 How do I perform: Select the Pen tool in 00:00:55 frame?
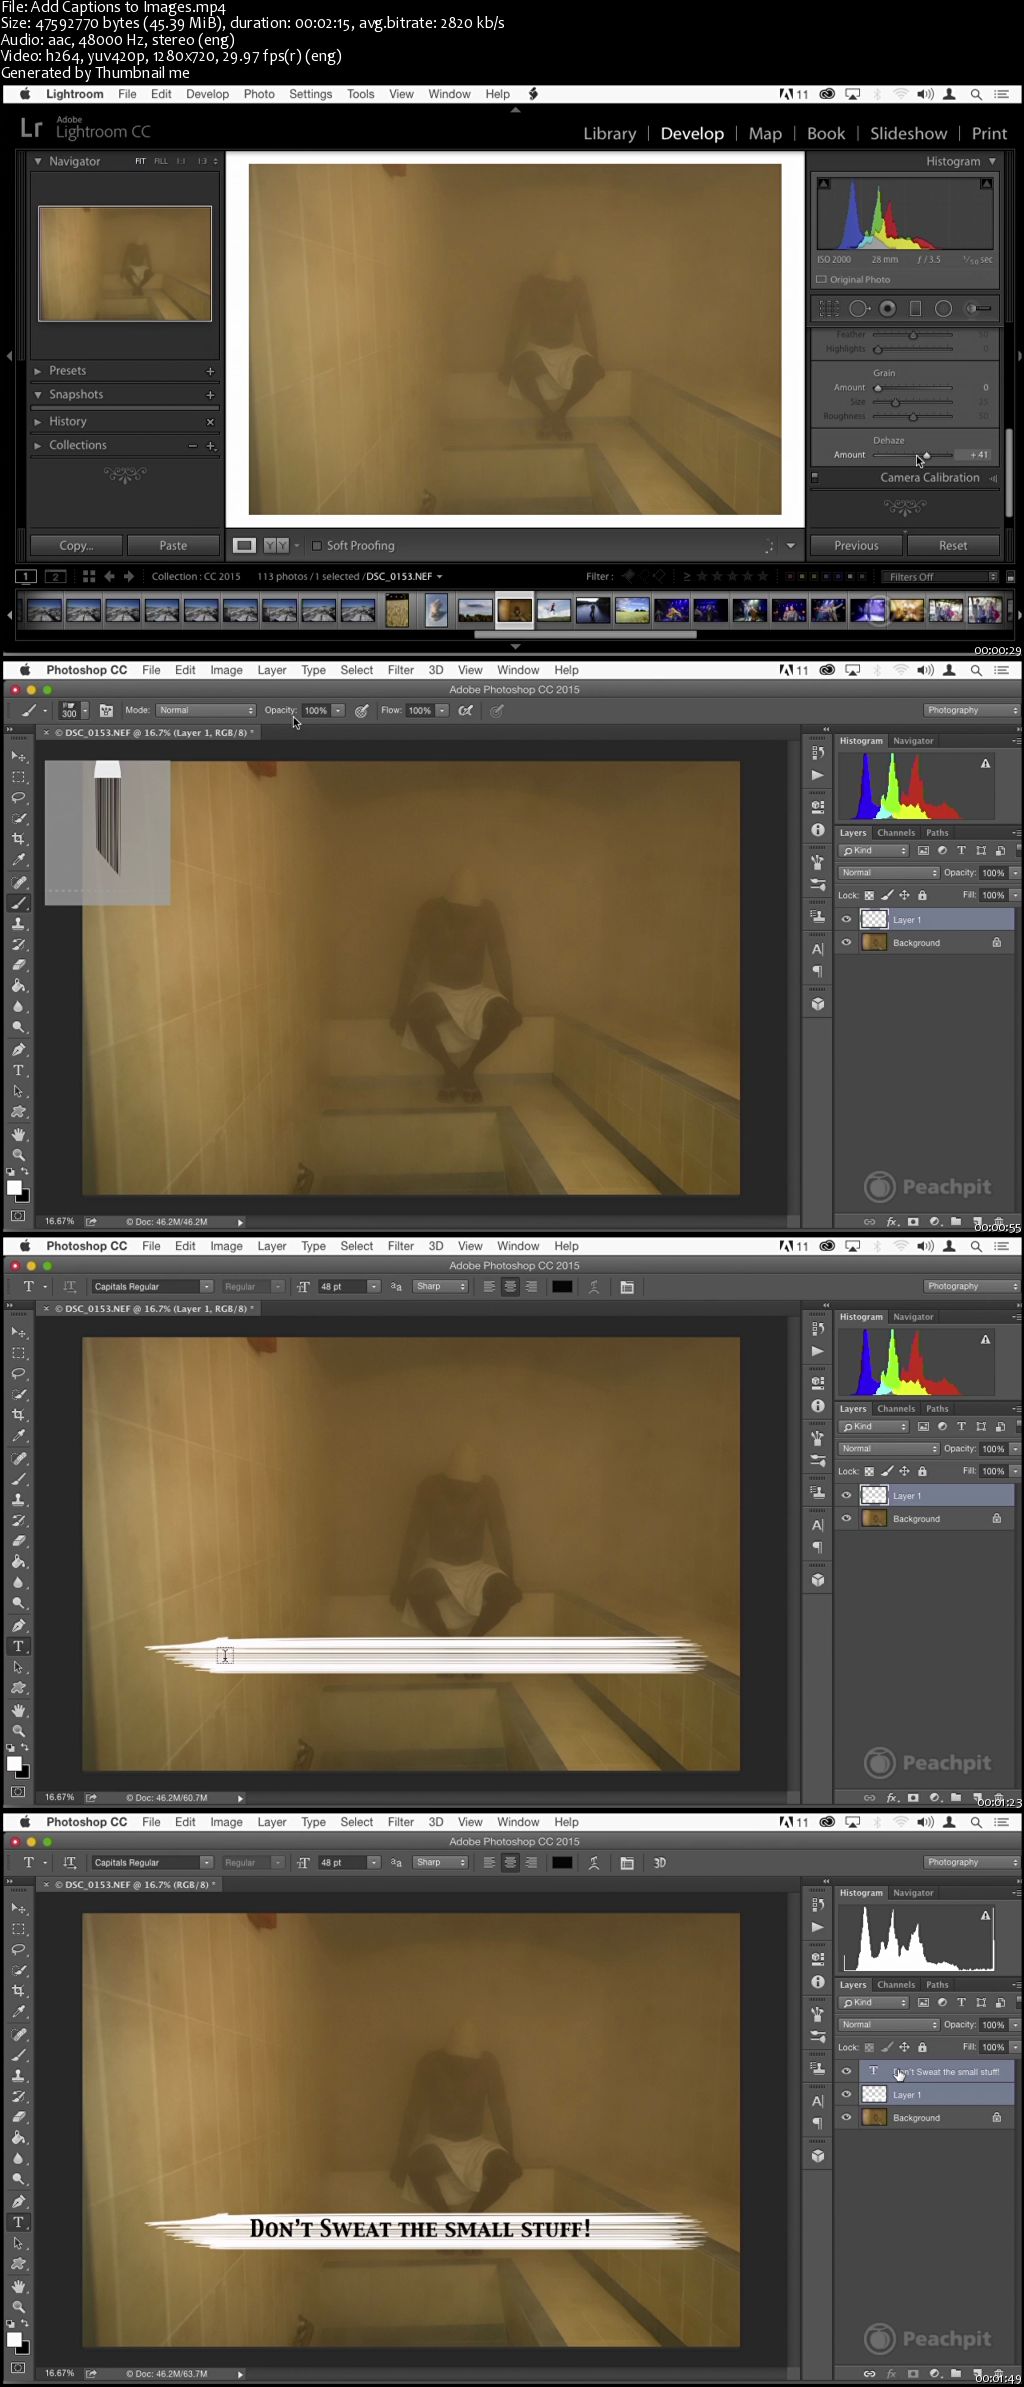point(18,1049)
